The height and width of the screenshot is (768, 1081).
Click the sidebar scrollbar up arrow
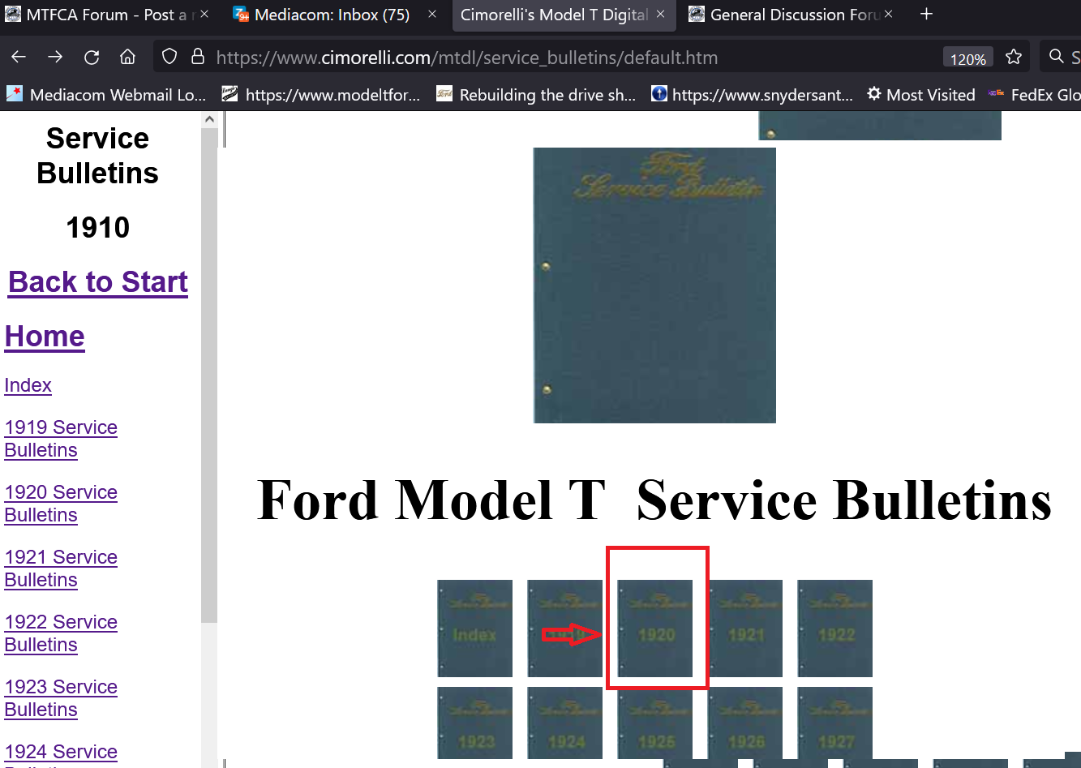coord(209,120)
